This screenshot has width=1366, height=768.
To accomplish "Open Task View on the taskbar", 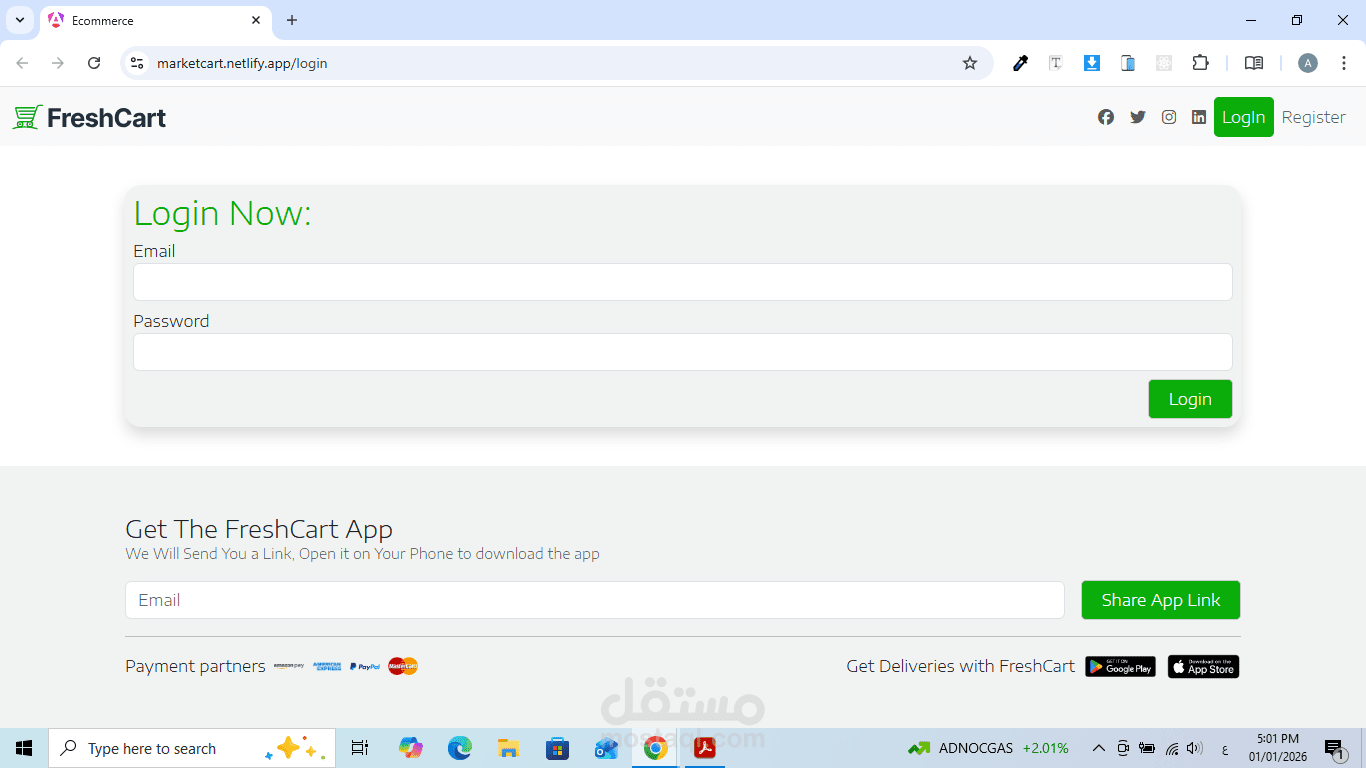I will click(x=360, y=748).
